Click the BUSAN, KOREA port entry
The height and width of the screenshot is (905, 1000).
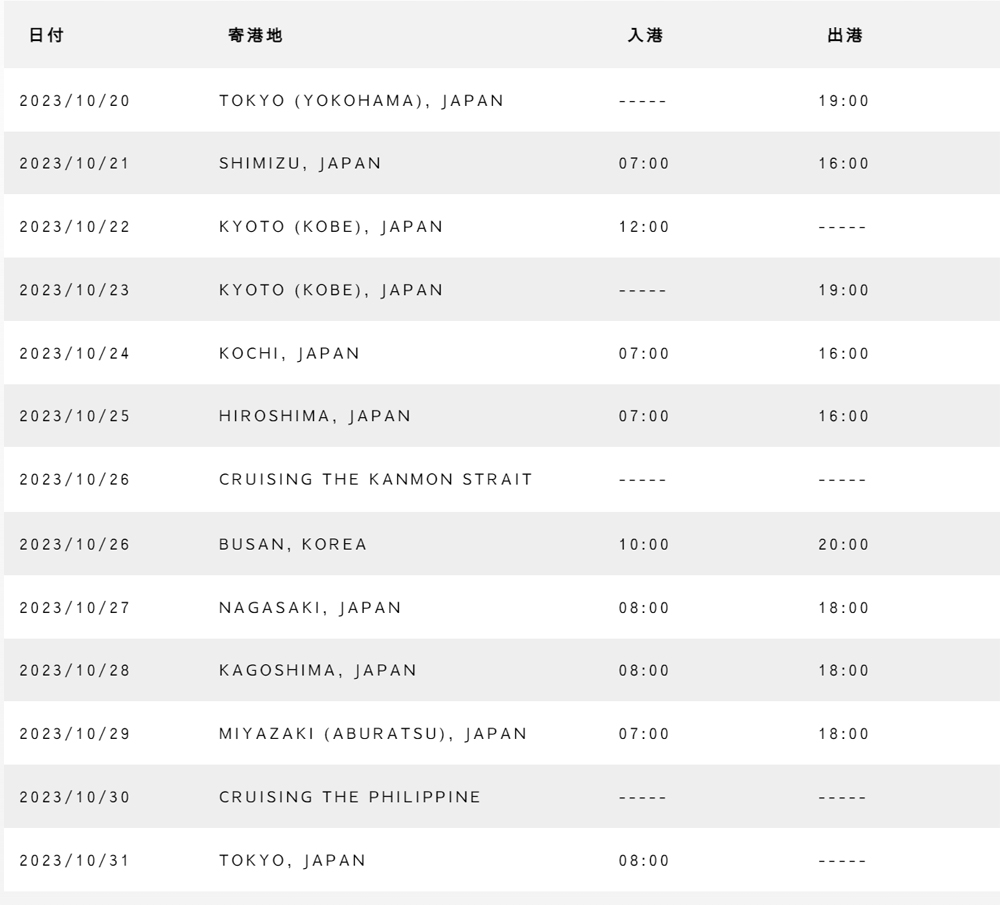click(293, 545)
